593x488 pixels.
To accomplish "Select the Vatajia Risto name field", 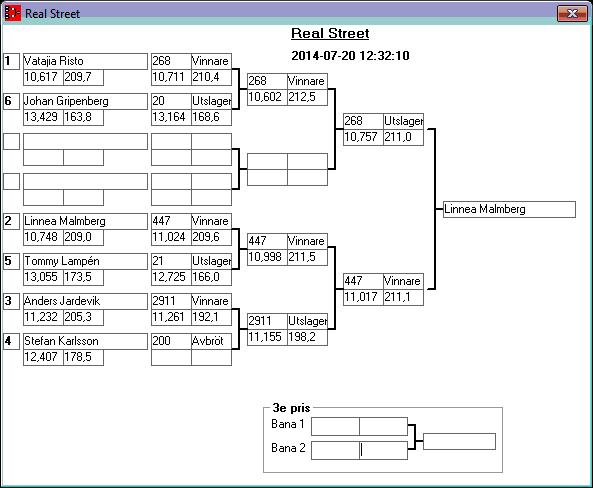I will (x=85, y=61).
